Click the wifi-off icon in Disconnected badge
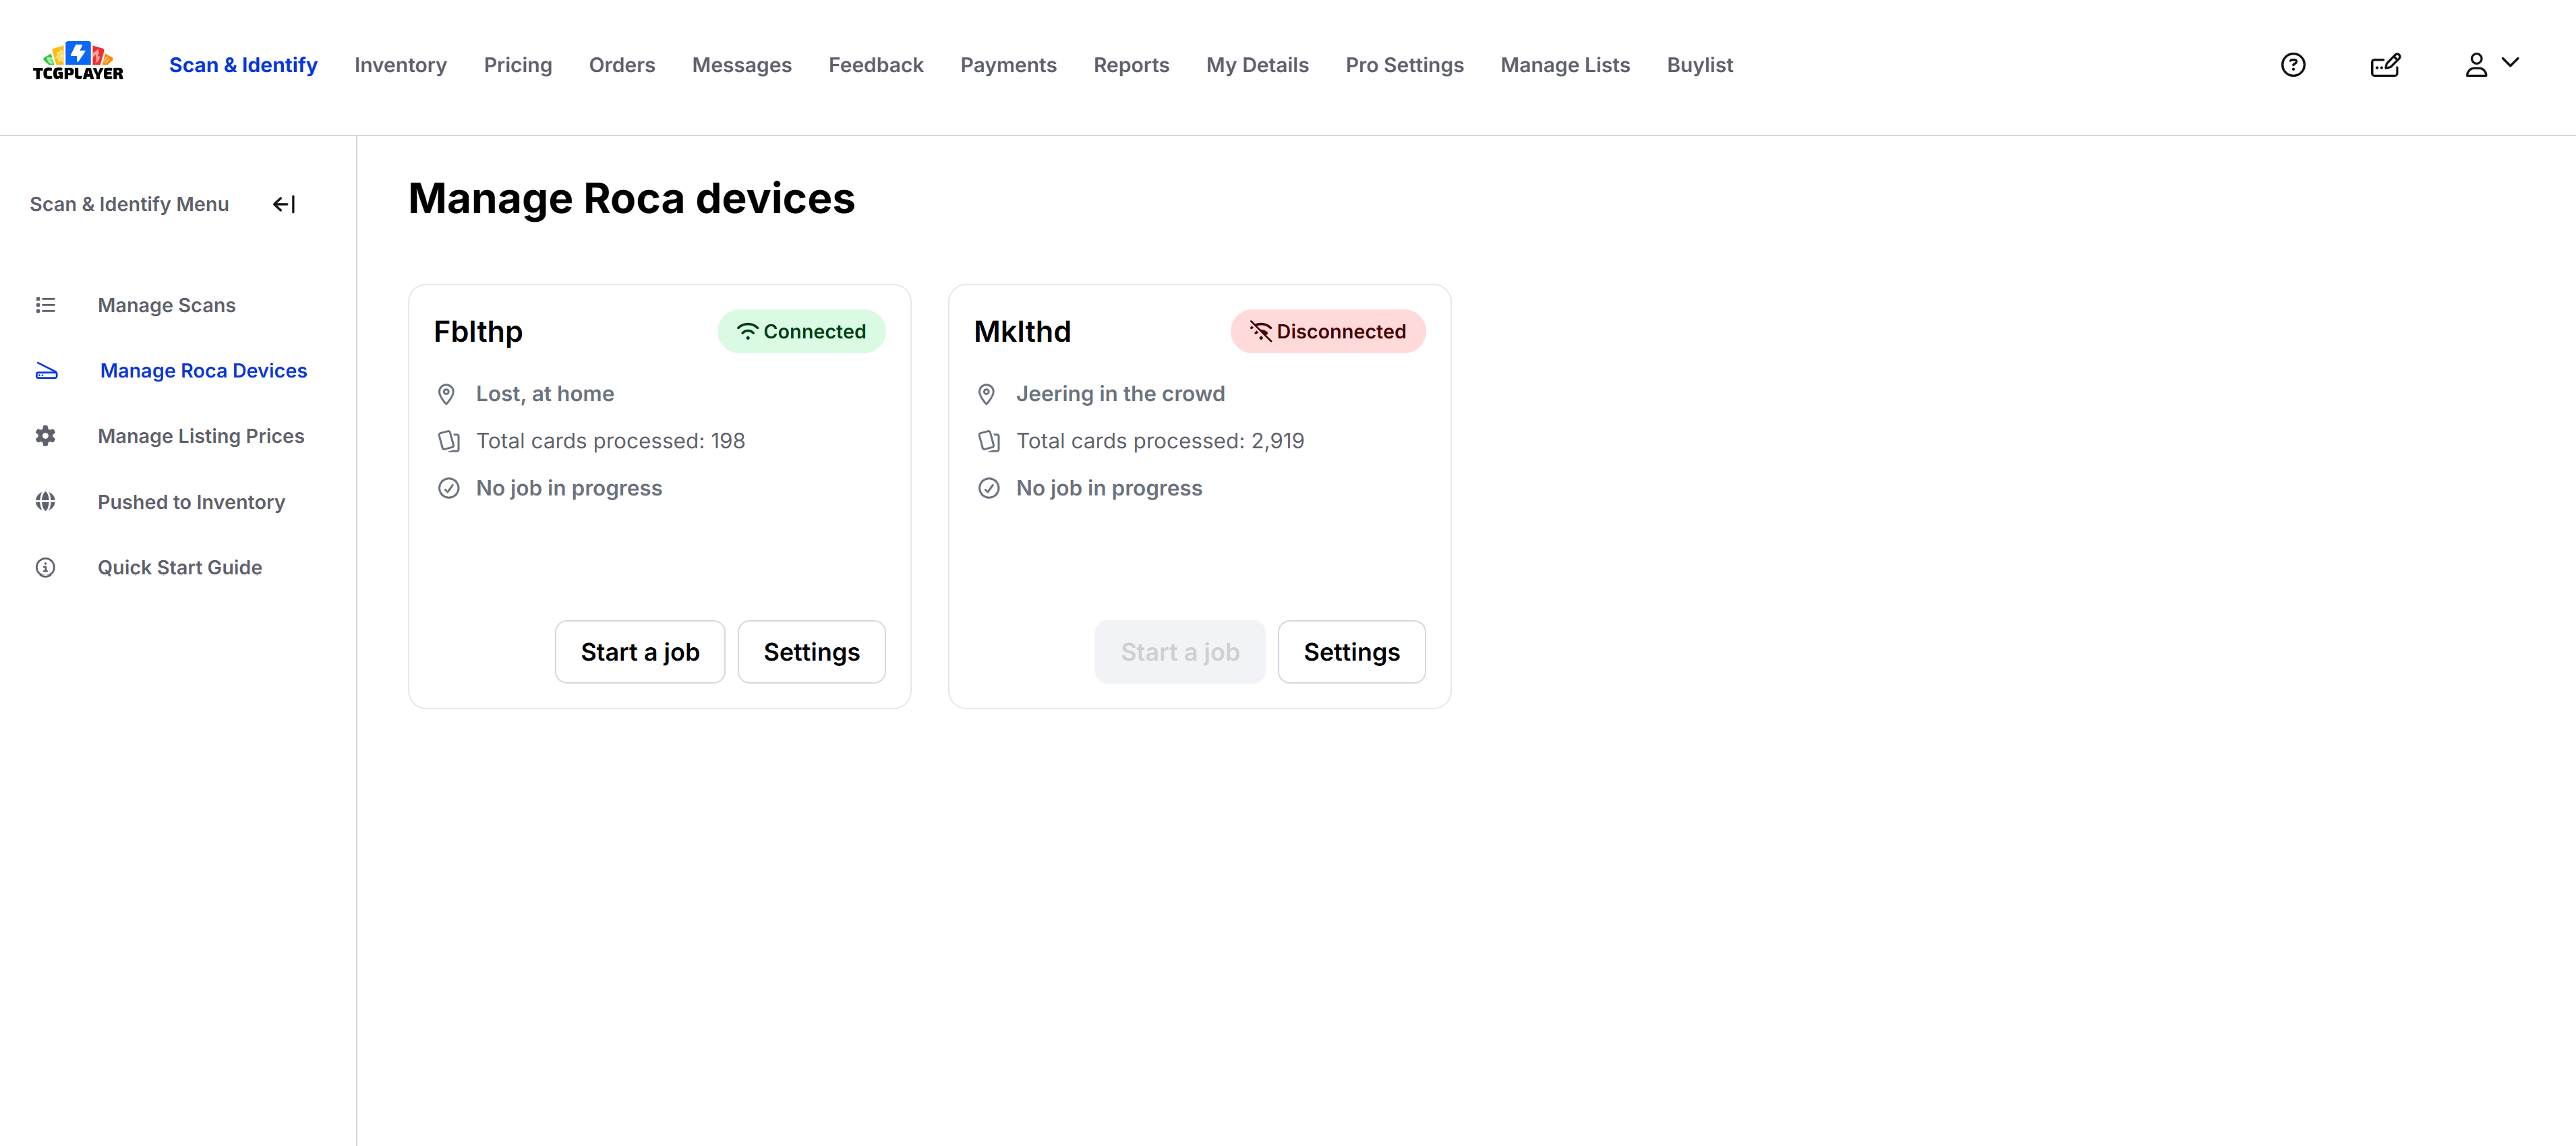Screen dimensions: 2576x1146 pyautogui.click(x=1260, y=331)
